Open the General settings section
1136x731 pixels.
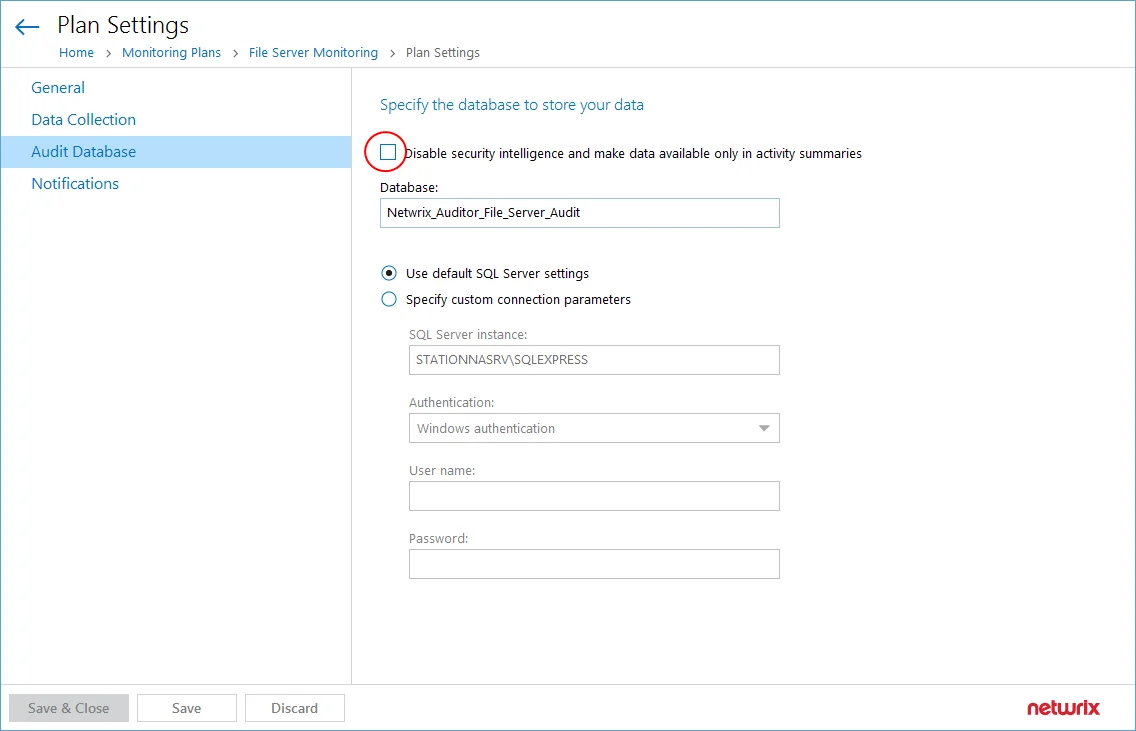[x=58, y=88]
